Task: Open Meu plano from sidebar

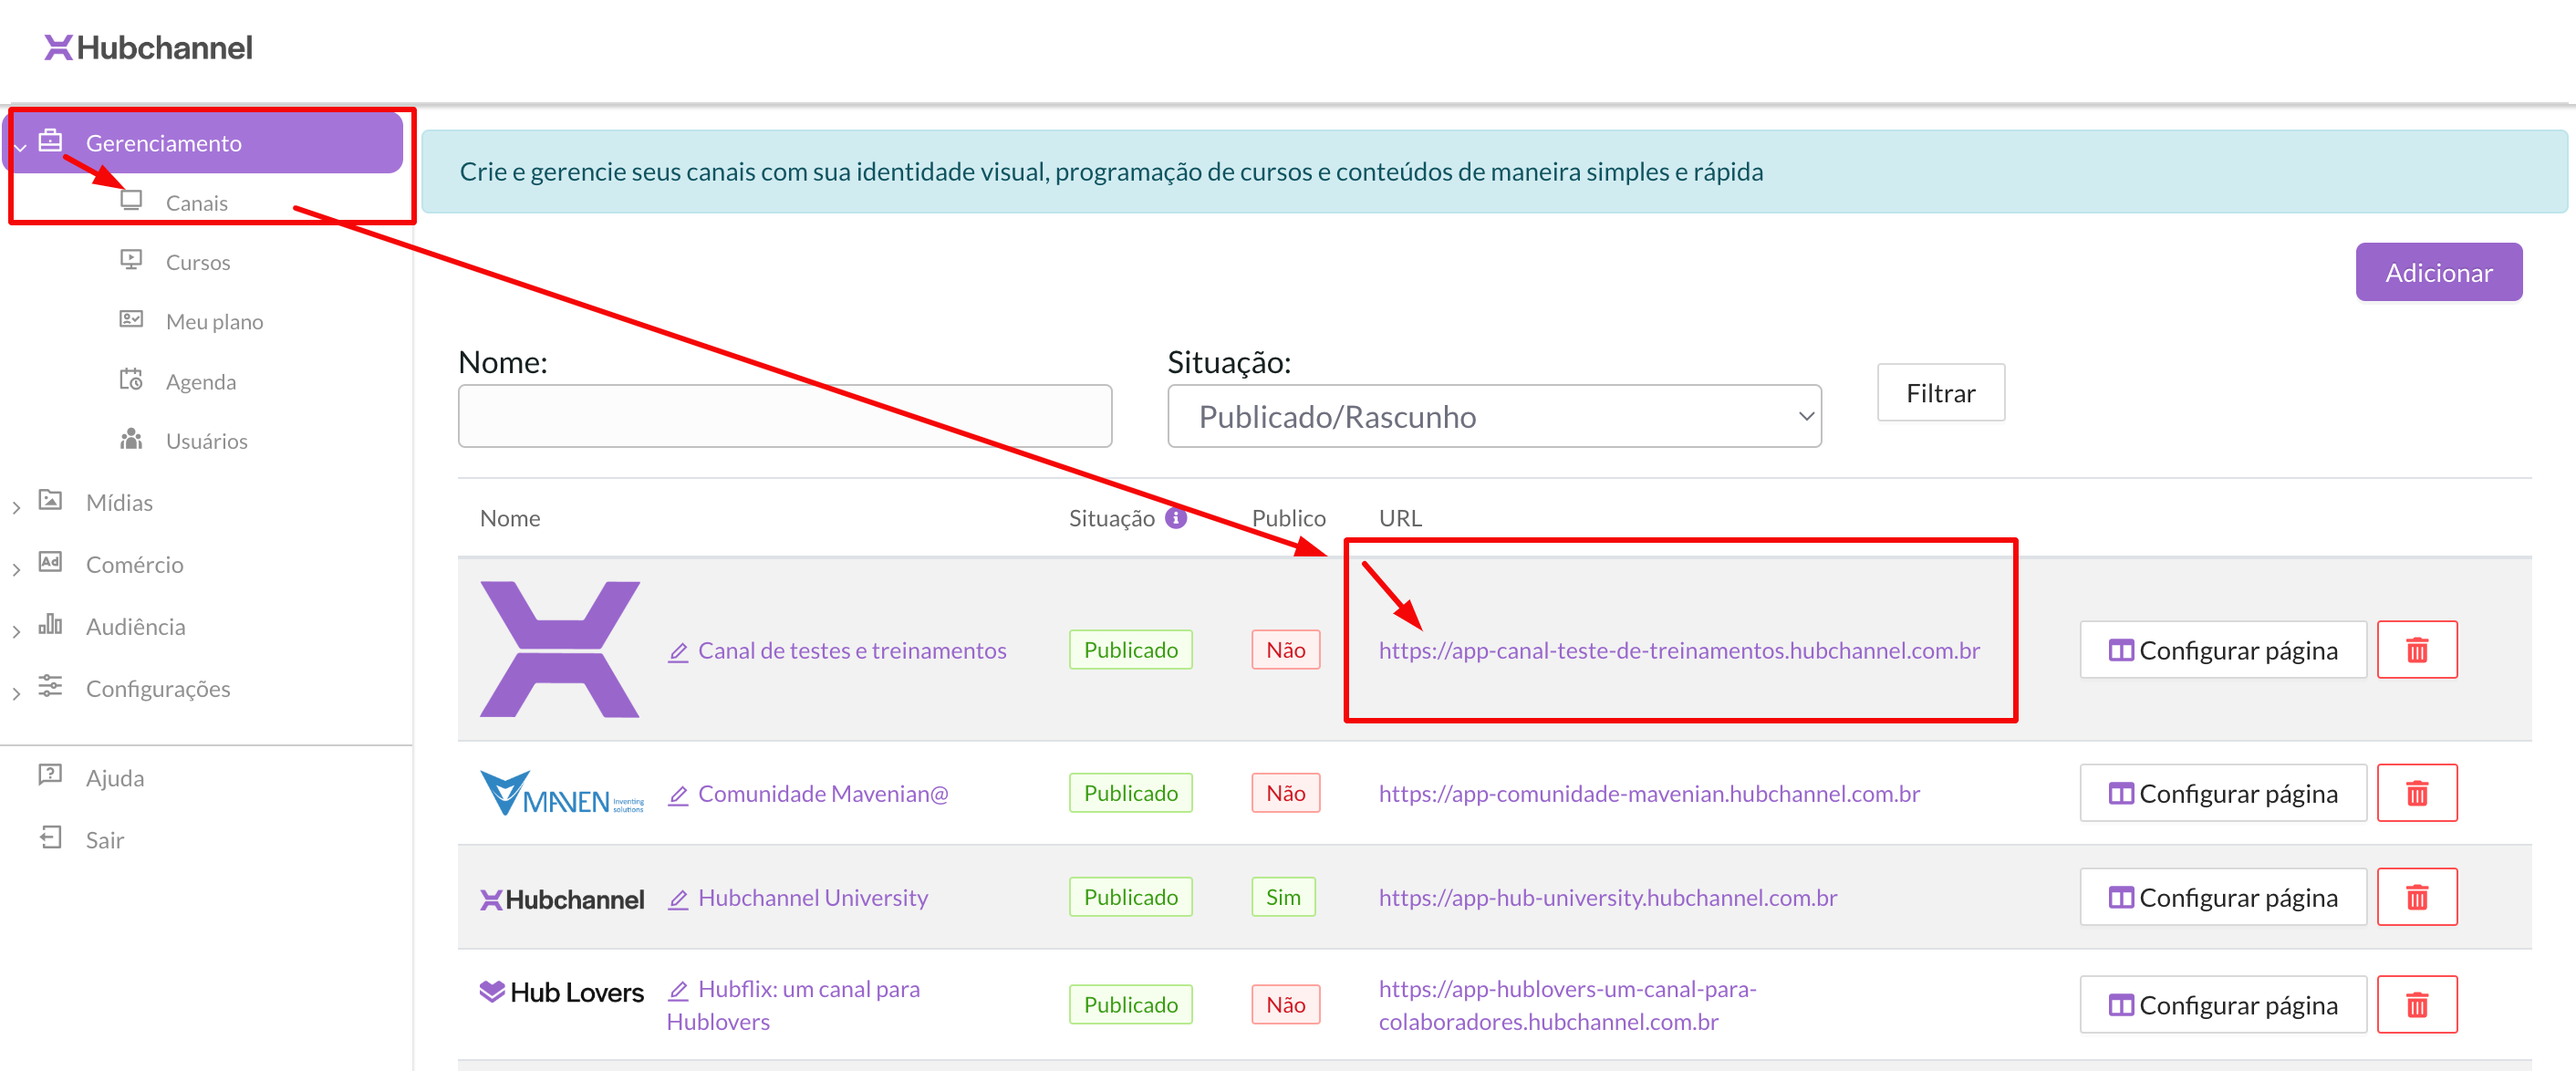Action: 214,322
